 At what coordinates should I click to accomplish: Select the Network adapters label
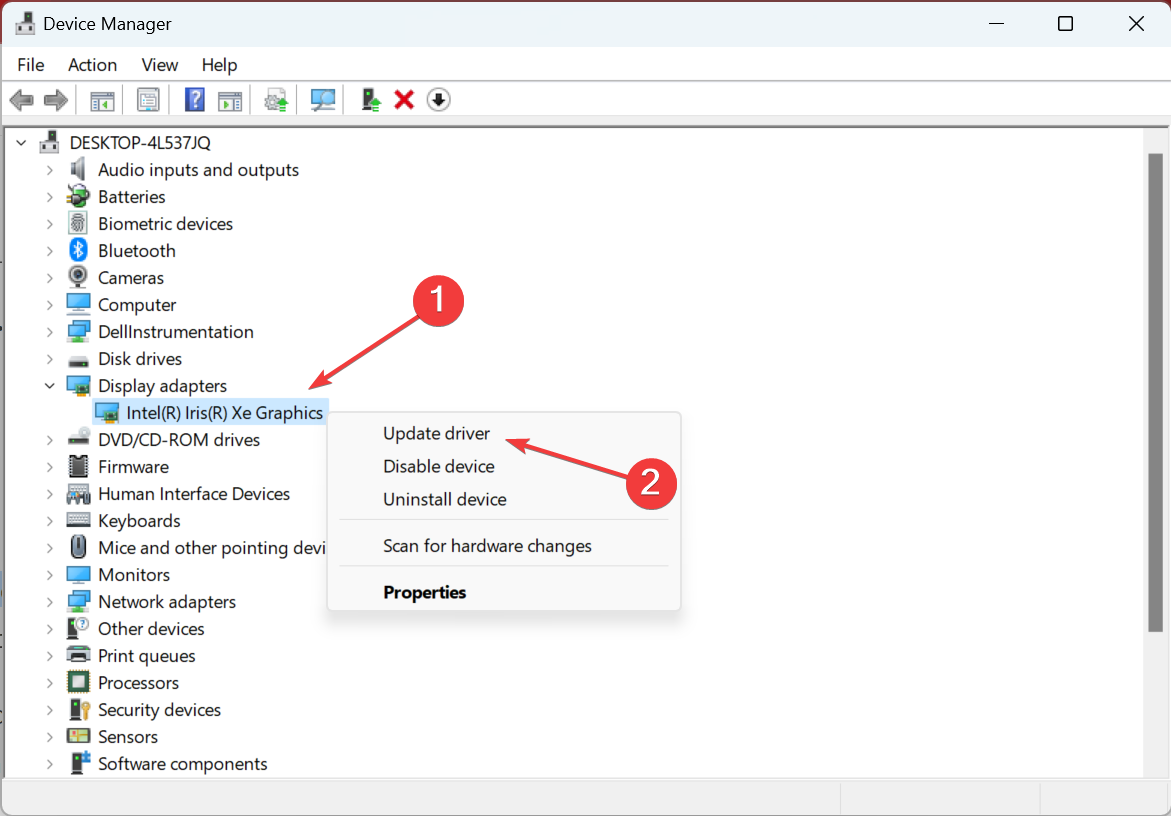click(x=167, y=602)
